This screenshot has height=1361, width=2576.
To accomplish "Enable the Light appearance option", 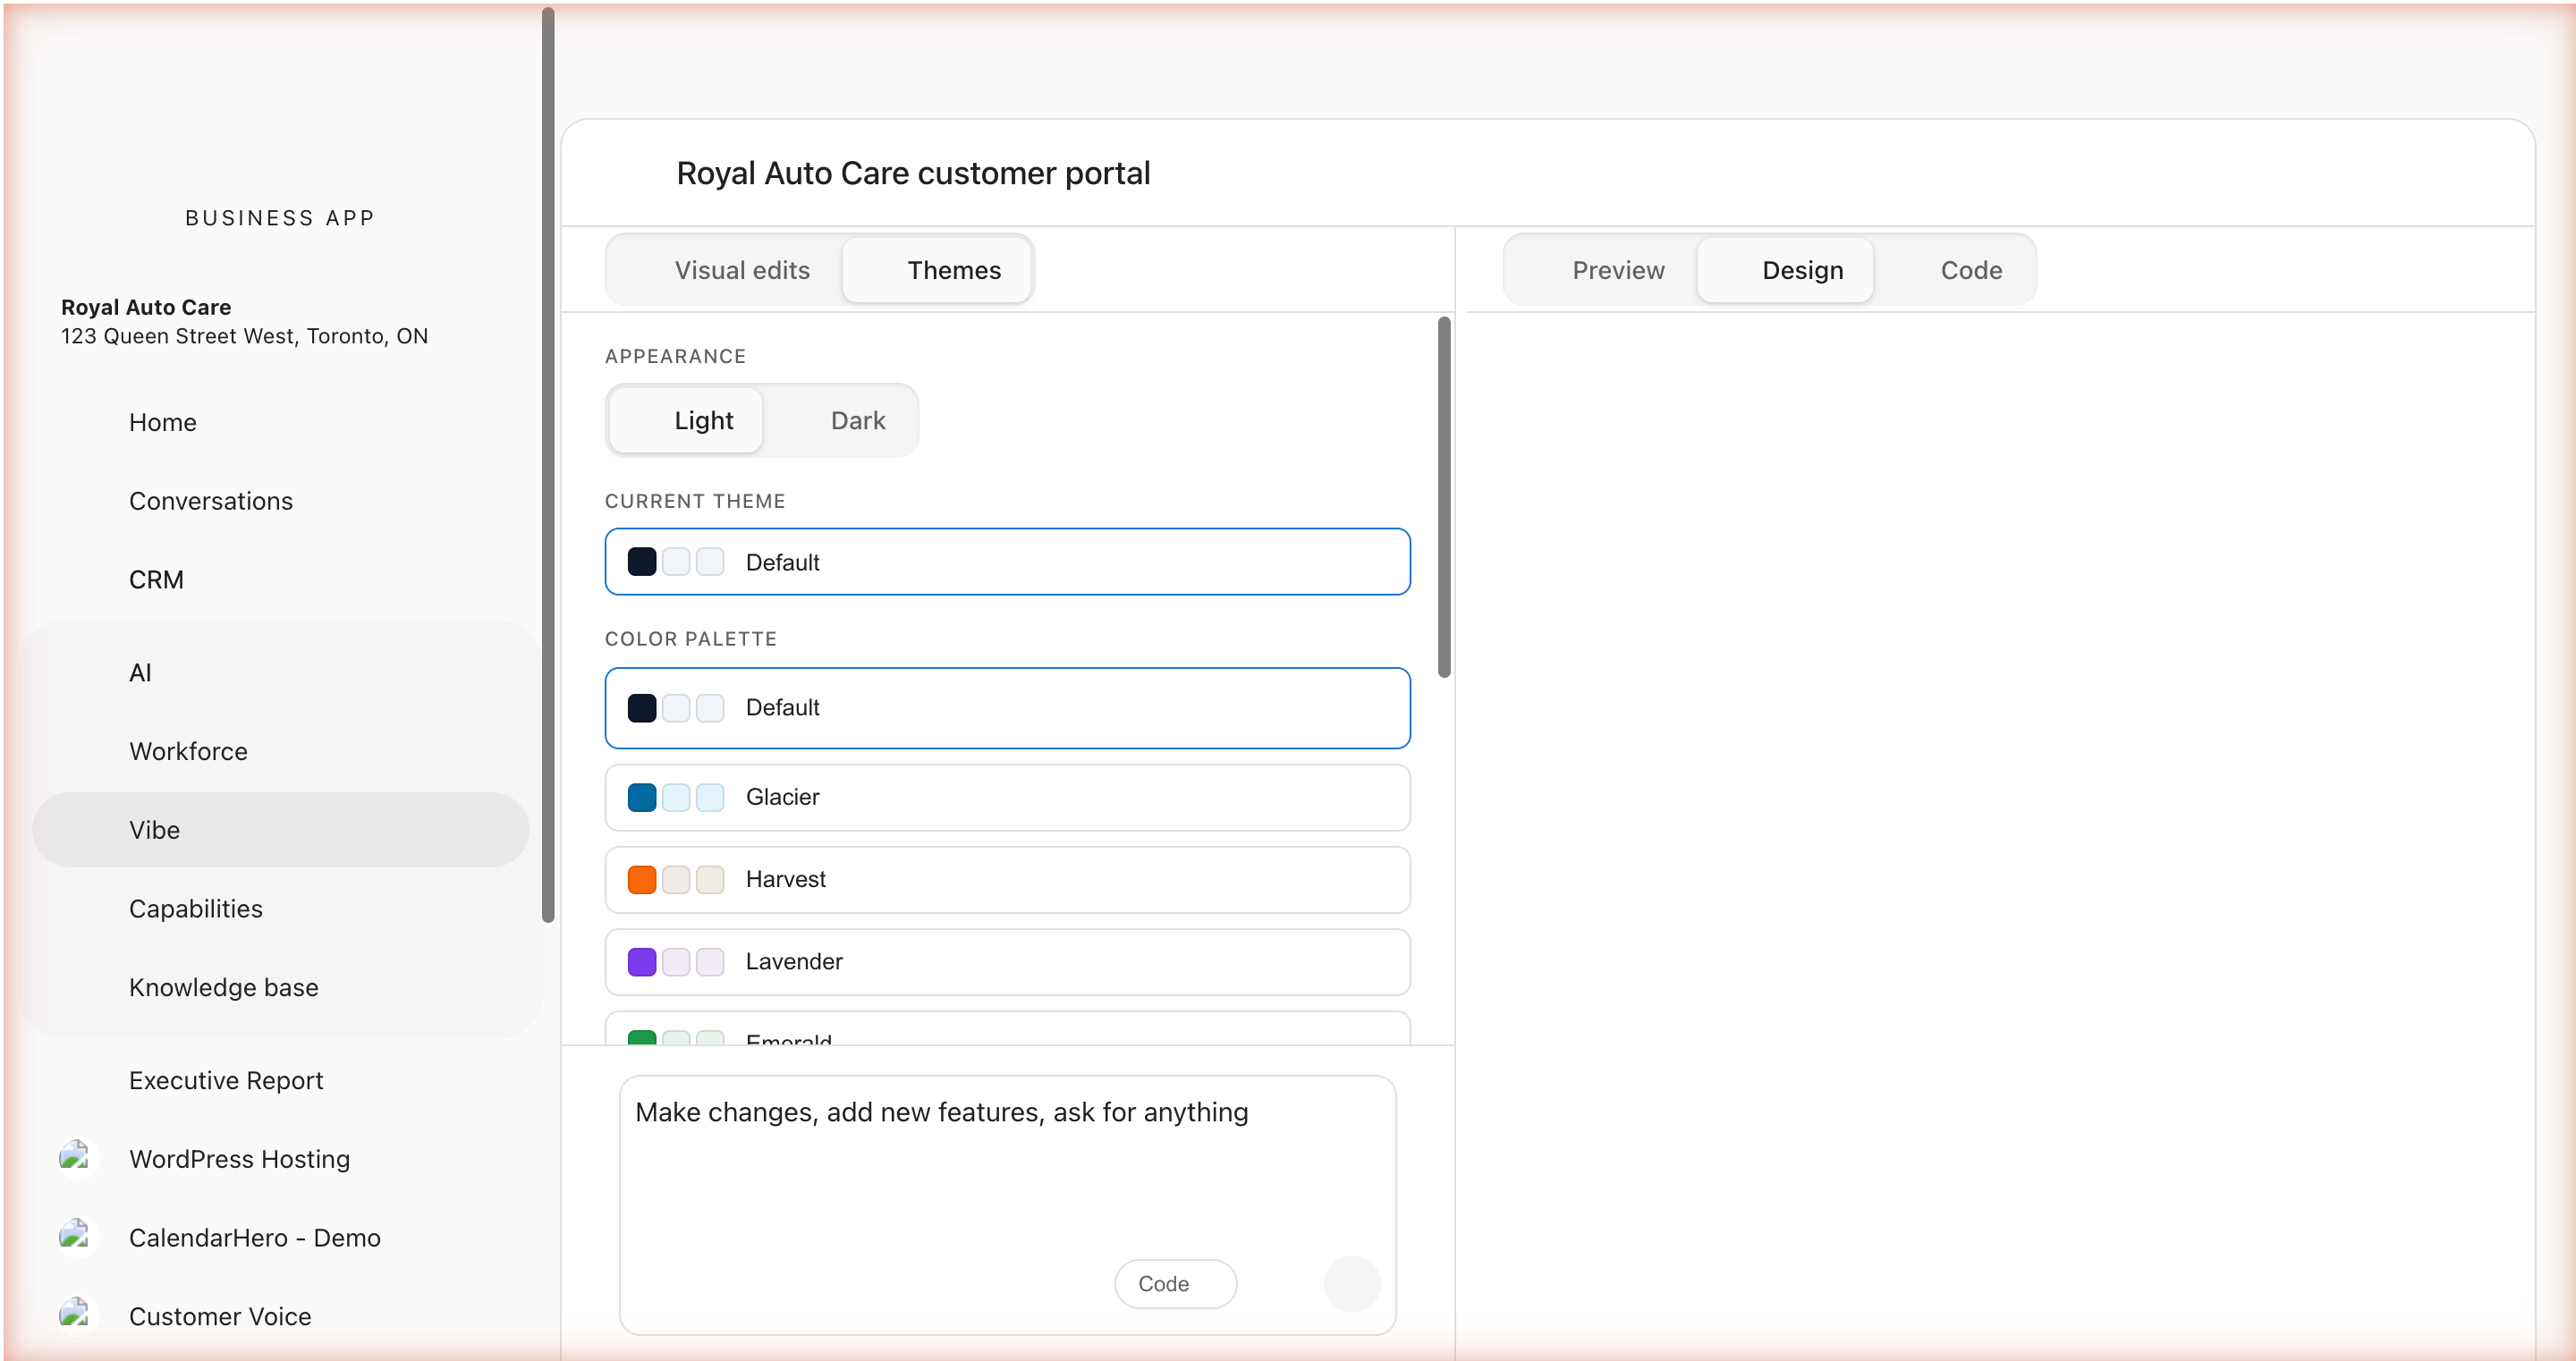I will 701,420.
